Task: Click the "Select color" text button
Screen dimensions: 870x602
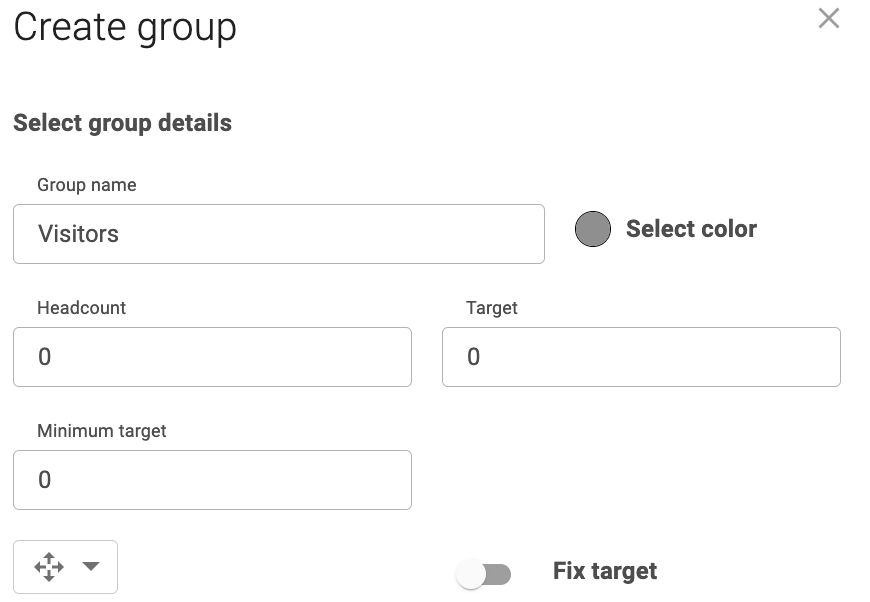Action: click(691, 229)
